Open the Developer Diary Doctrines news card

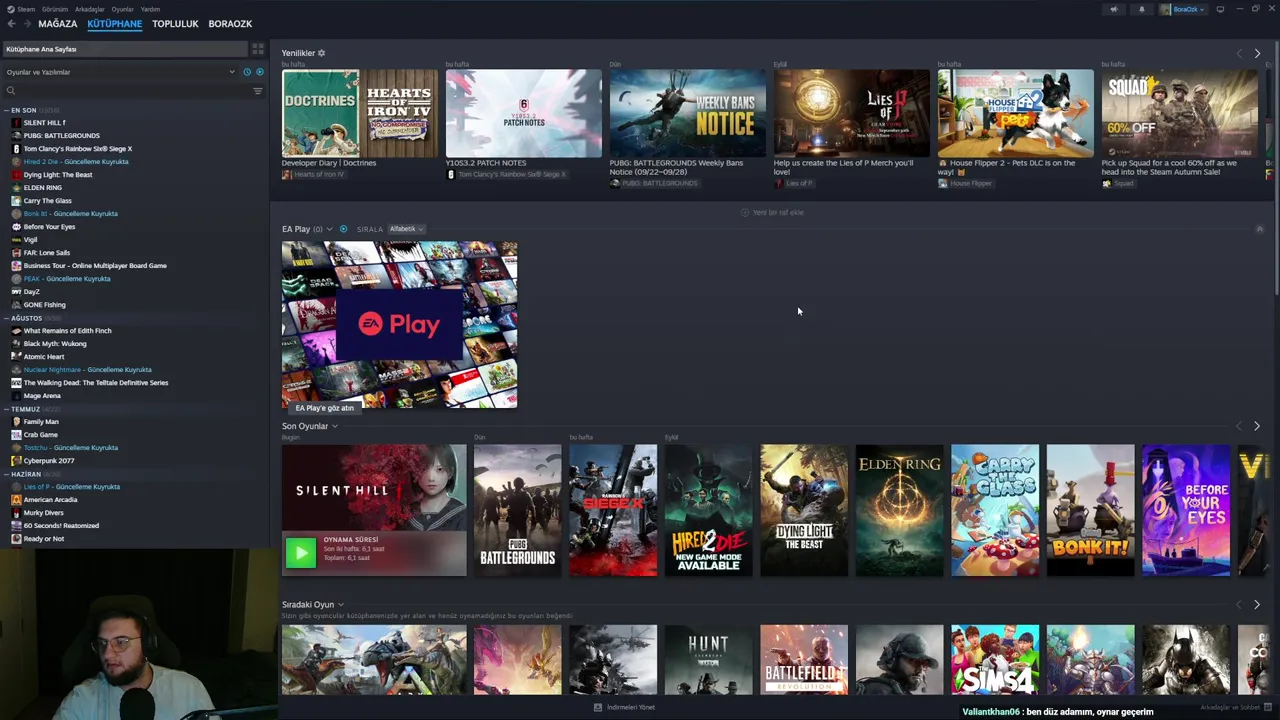(360, 113)
